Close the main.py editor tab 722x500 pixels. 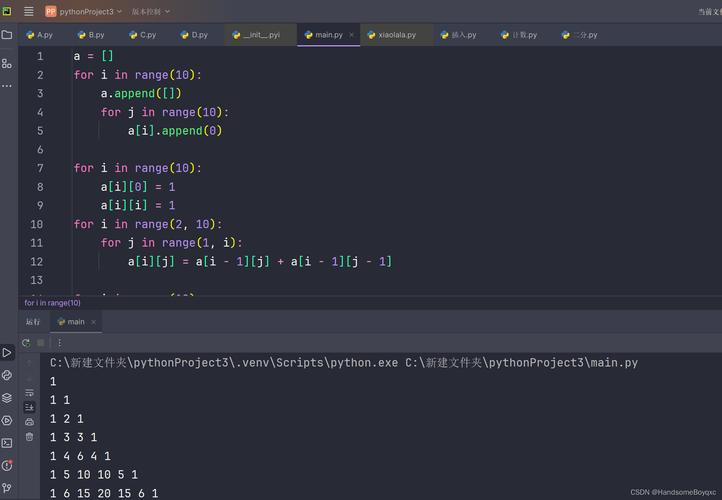[352, 35]
